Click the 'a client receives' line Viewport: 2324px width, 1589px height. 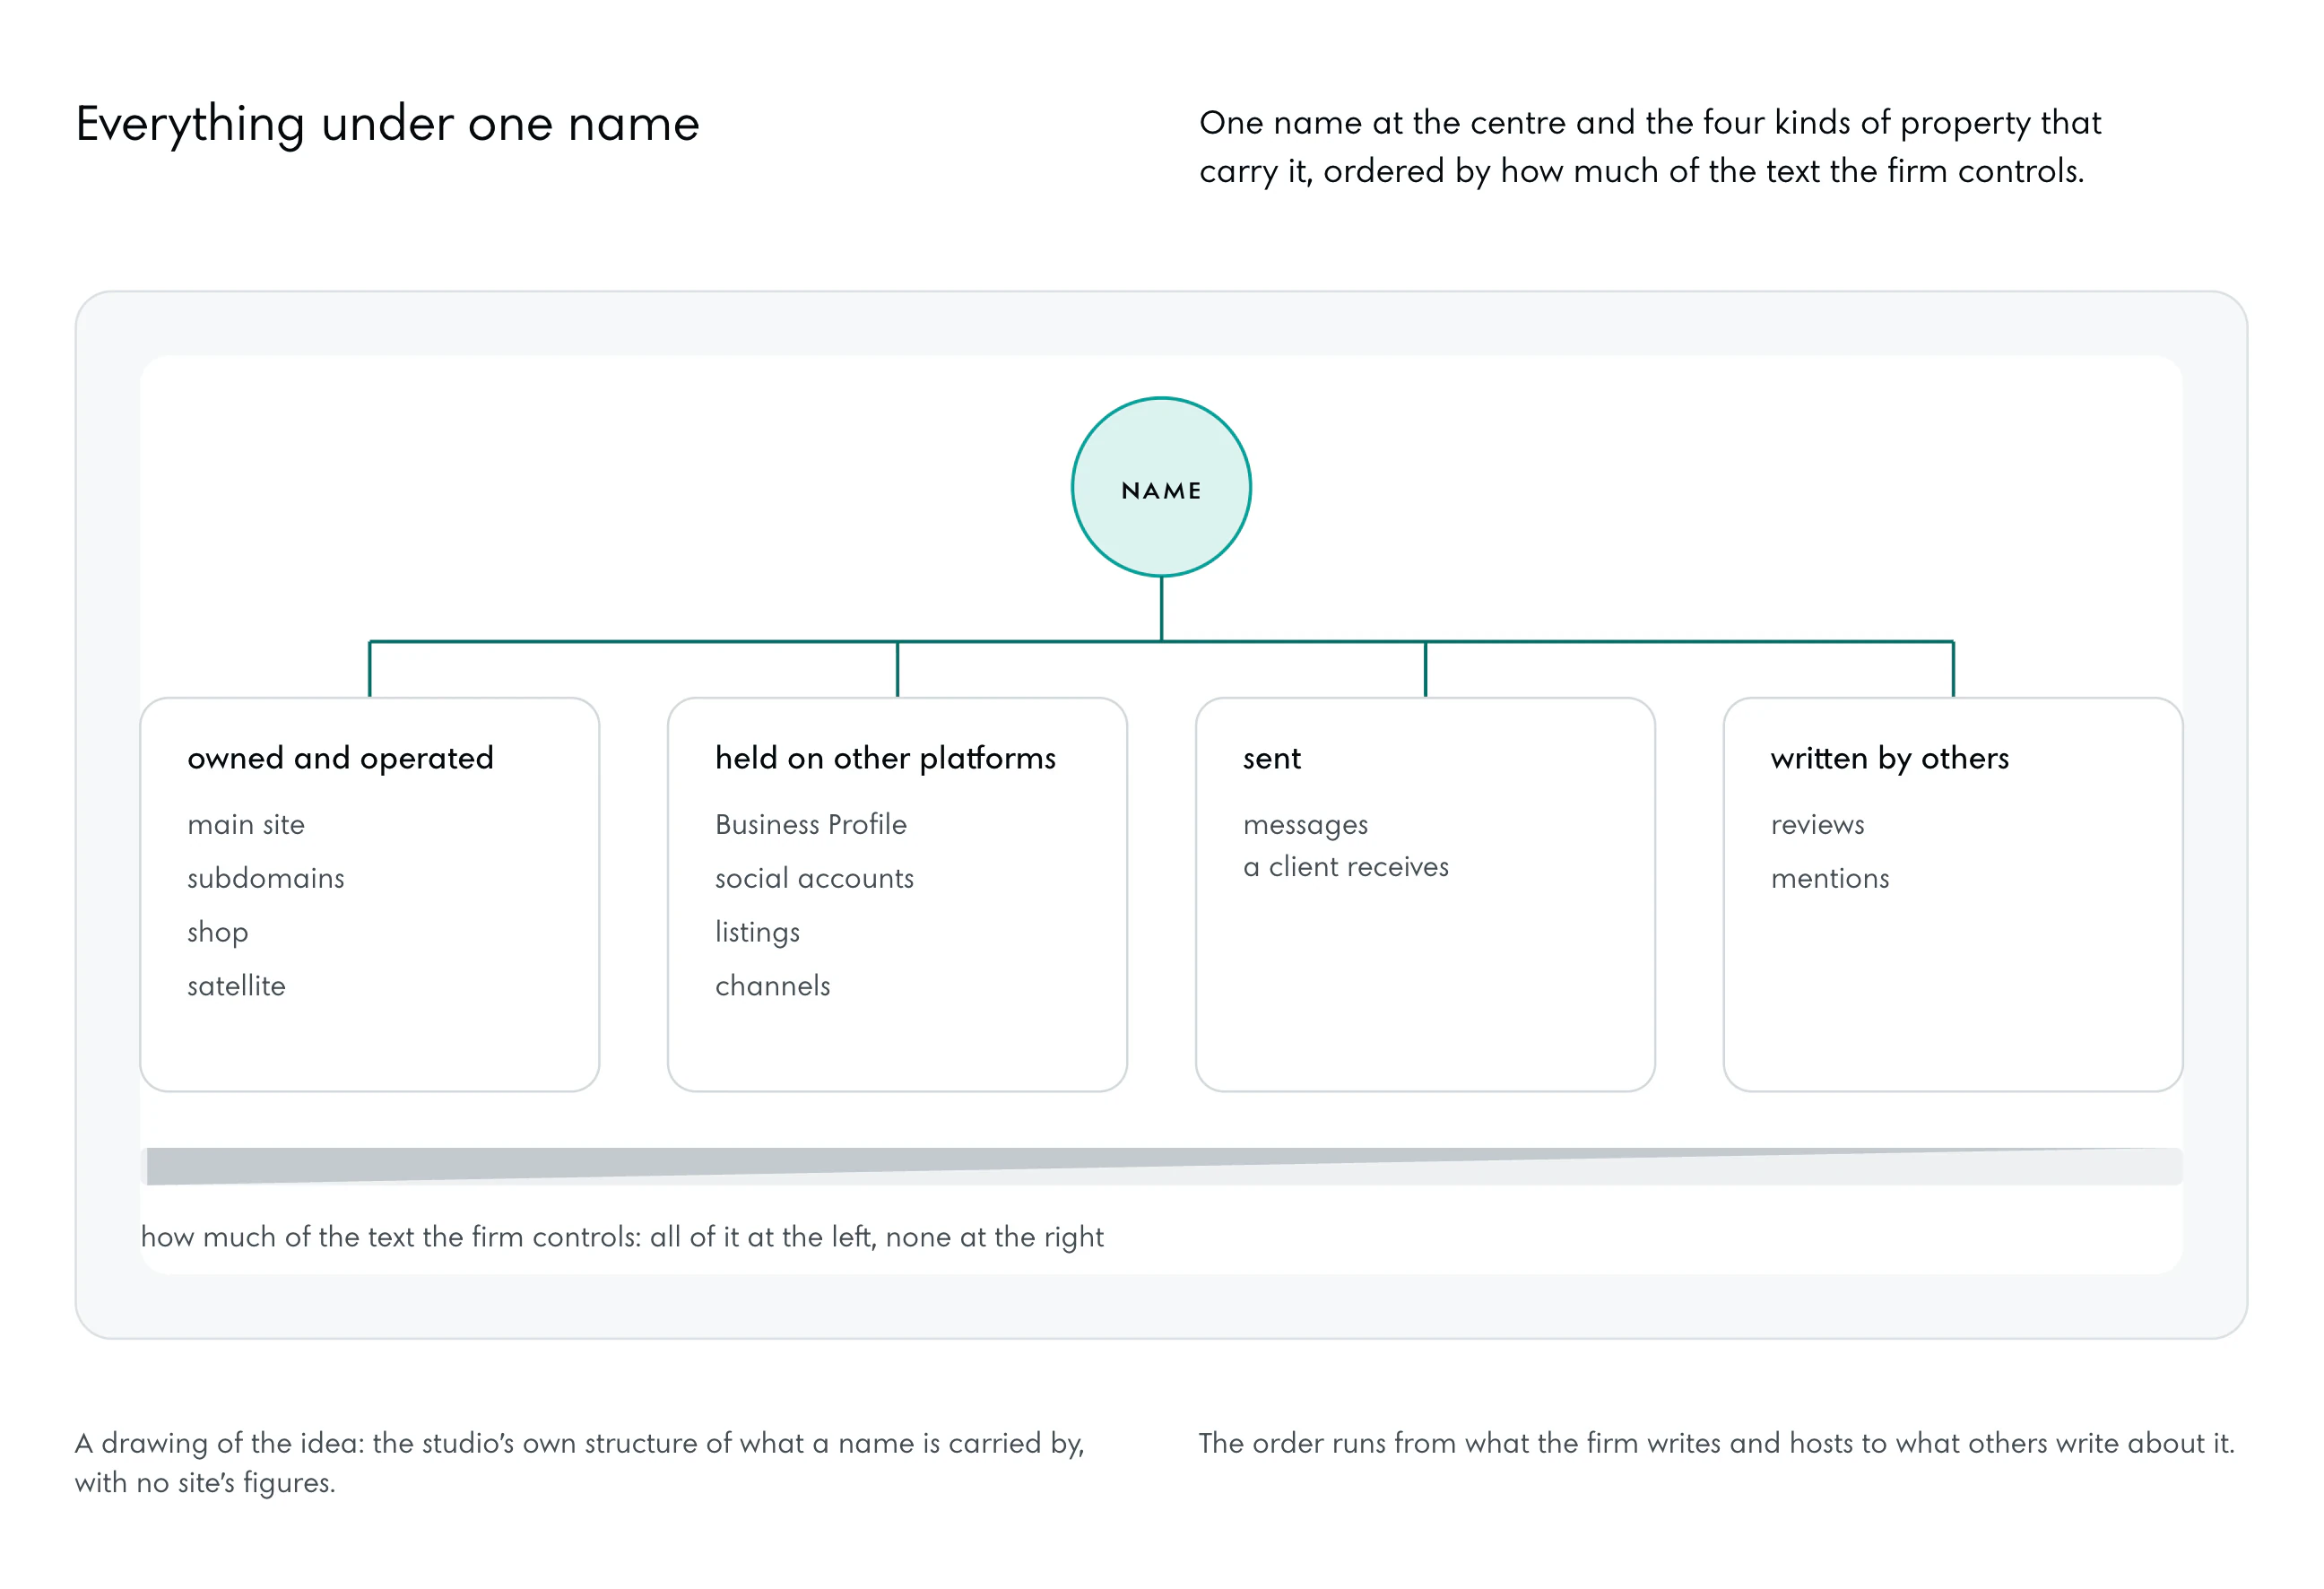point(1346,867)
